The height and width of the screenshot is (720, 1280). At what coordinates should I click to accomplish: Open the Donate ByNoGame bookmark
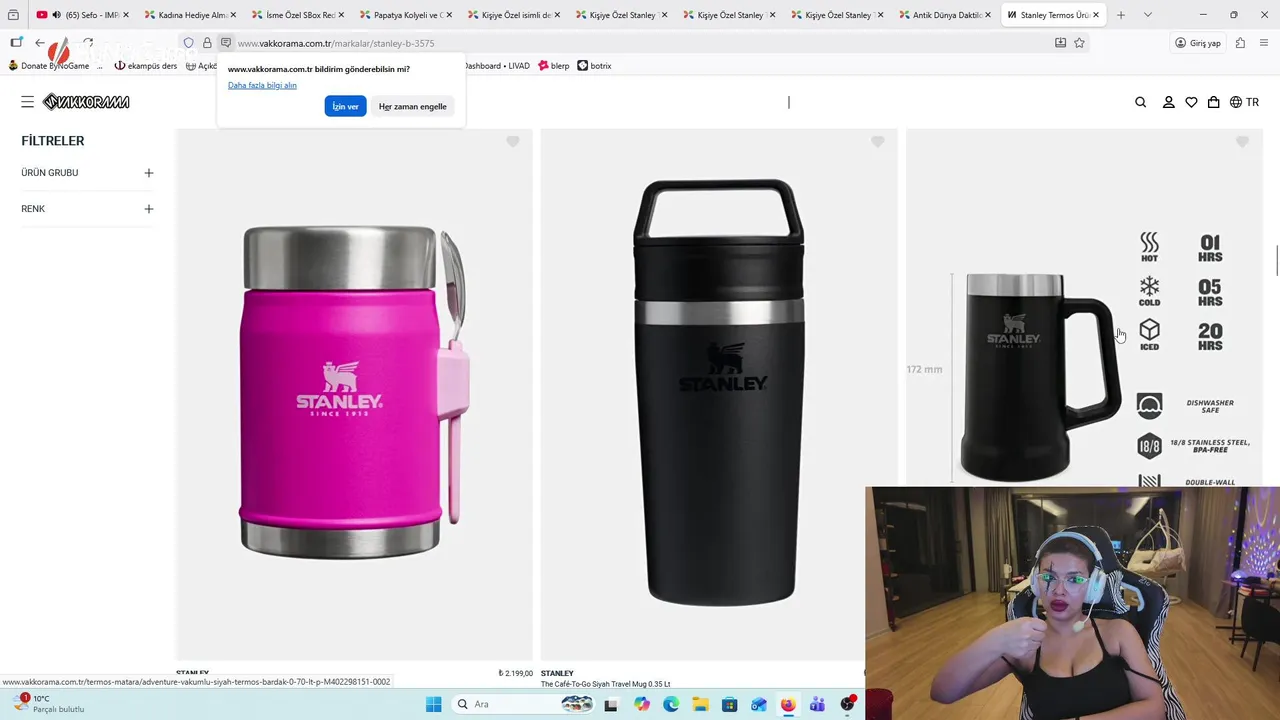coord(49,66)
